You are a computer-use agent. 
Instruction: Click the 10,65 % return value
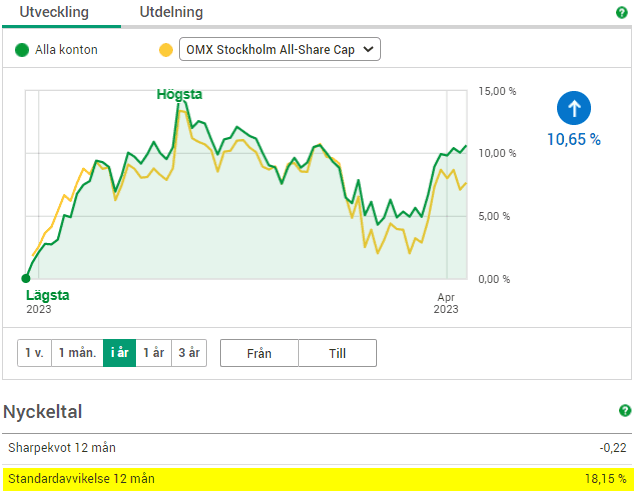(574, 140)
